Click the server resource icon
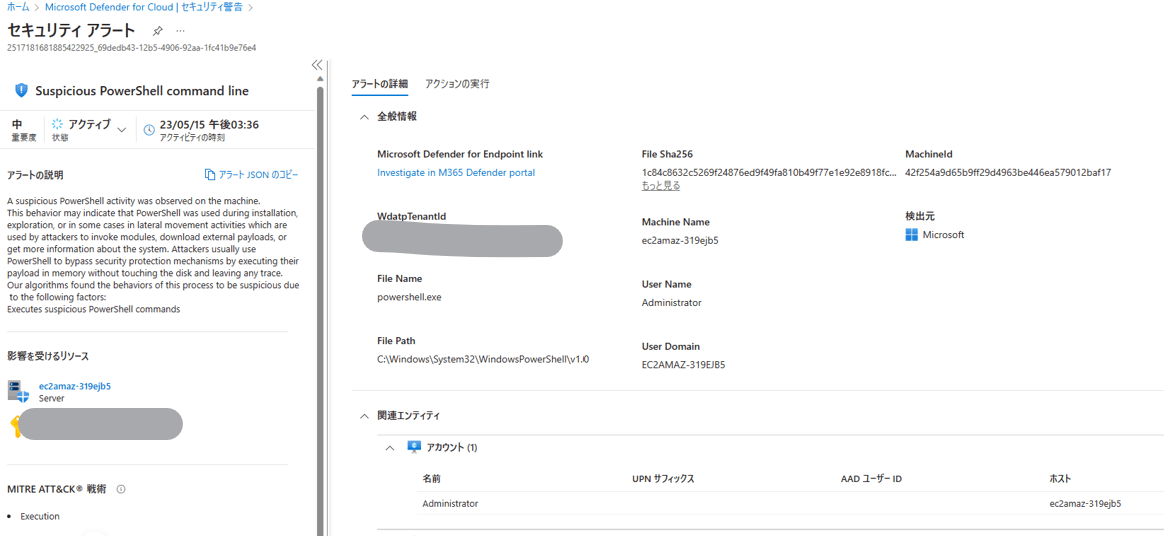The image size is (1164, 536). [x=19, y=391]
